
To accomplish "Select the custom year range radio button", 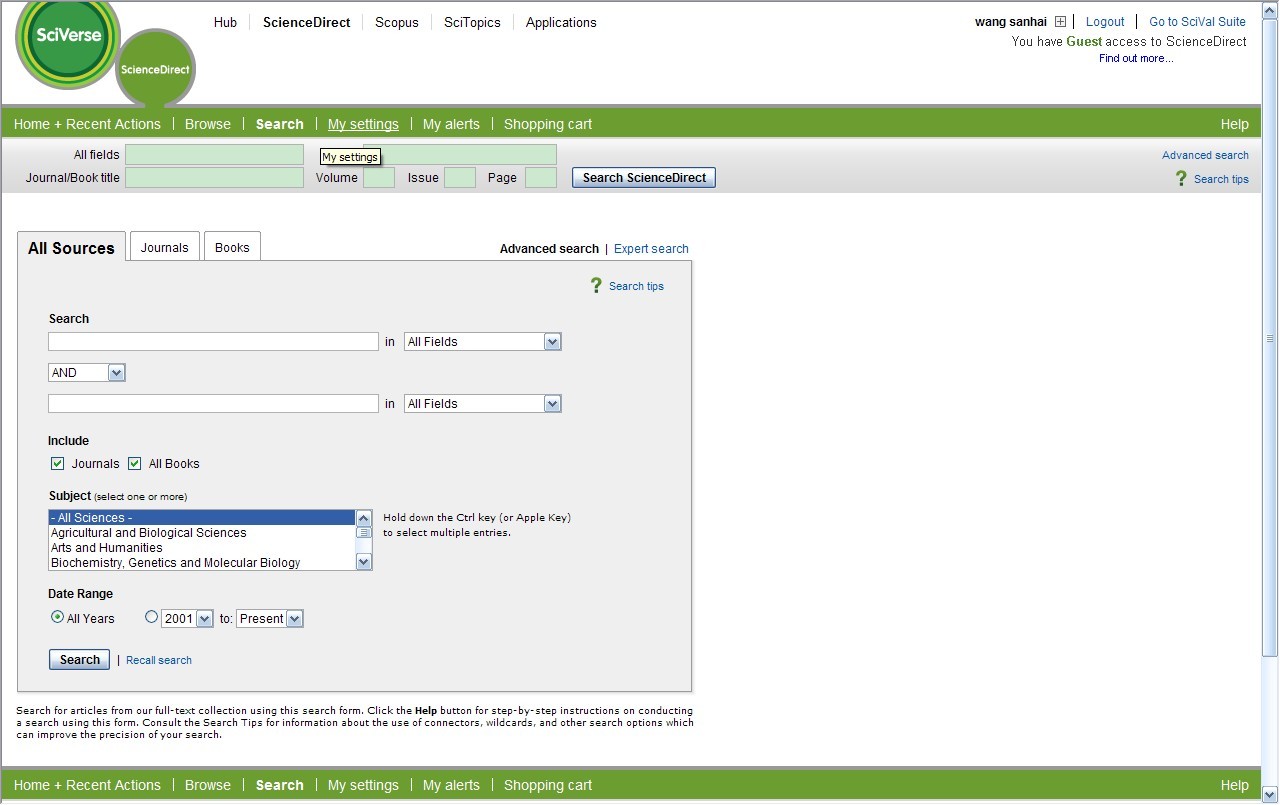I will point(152,618).
